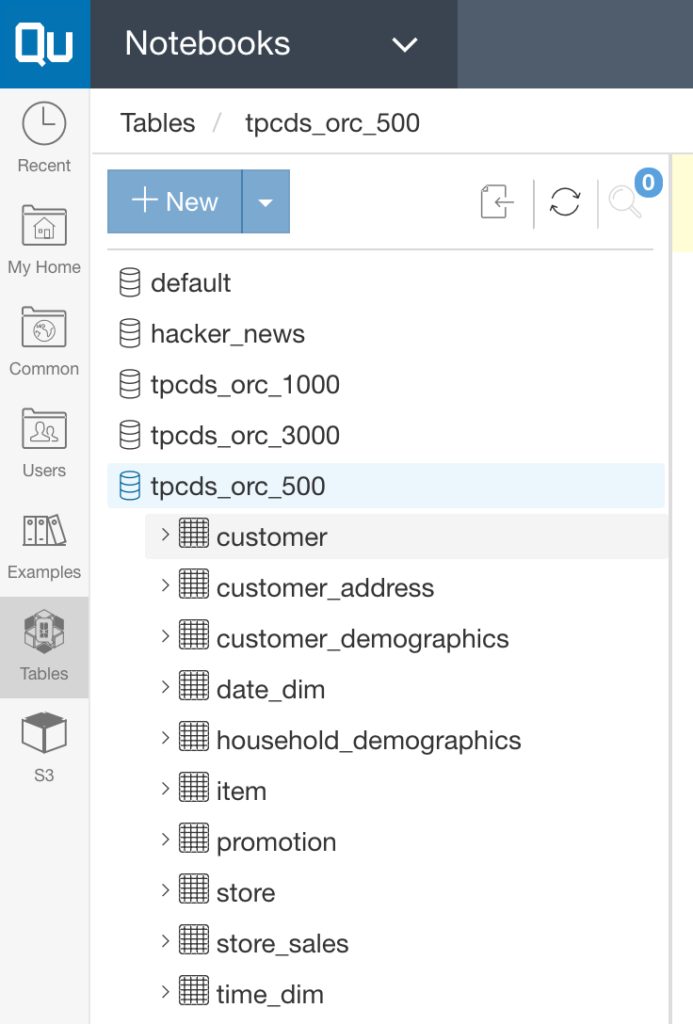Viewport: 693px width, 1024px height.
Task: Click the import notebook icon
Action: coord(497,201)
